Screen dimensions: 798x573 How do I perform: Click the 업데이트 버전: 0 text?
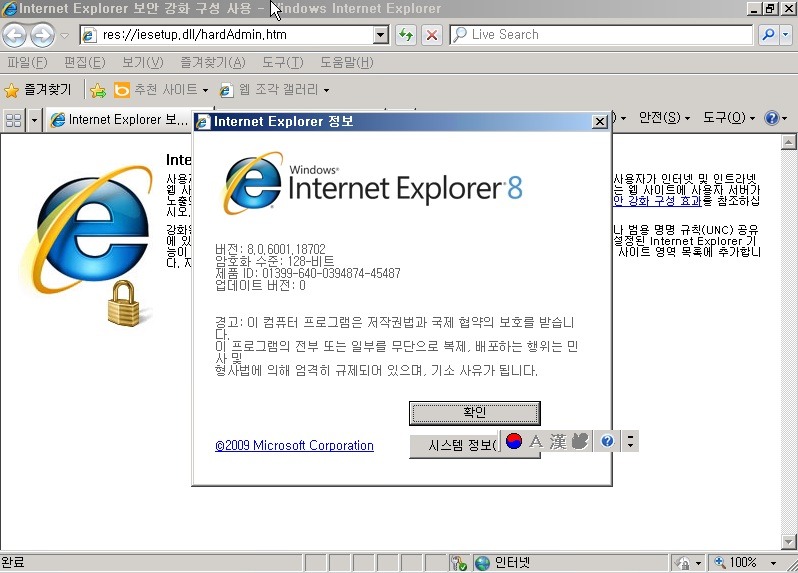coord(260,285)
